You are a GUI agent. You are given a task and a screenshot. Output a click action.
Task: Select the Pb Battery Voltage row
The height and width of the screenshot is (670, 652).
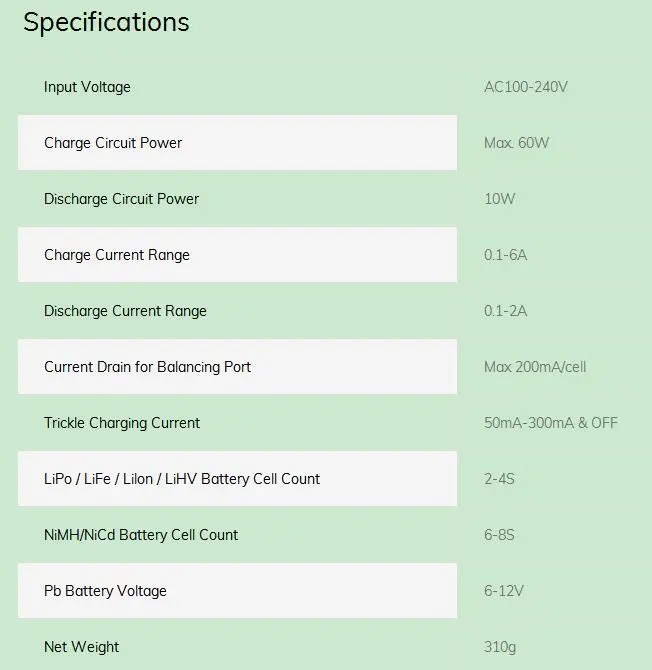238,591
